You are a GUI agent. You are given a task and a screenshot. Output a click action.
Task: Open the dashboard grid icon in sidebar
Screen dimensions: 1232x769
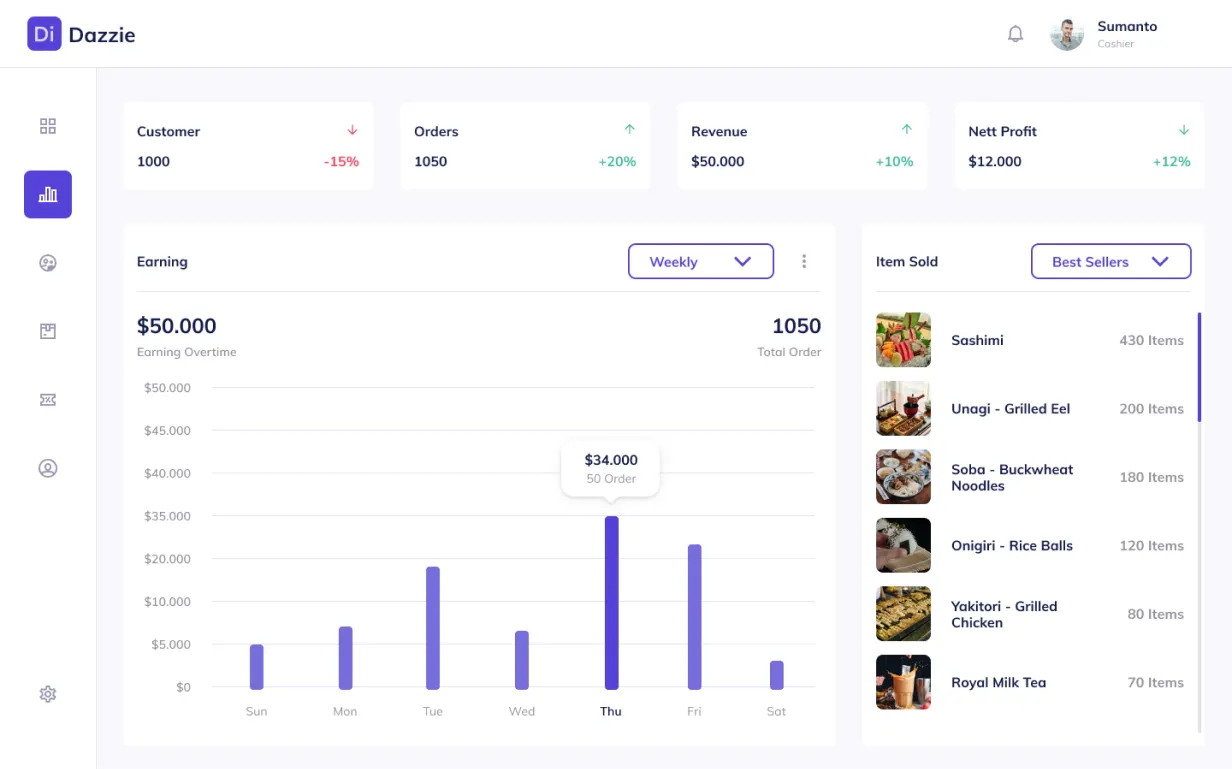click(48, 126)
